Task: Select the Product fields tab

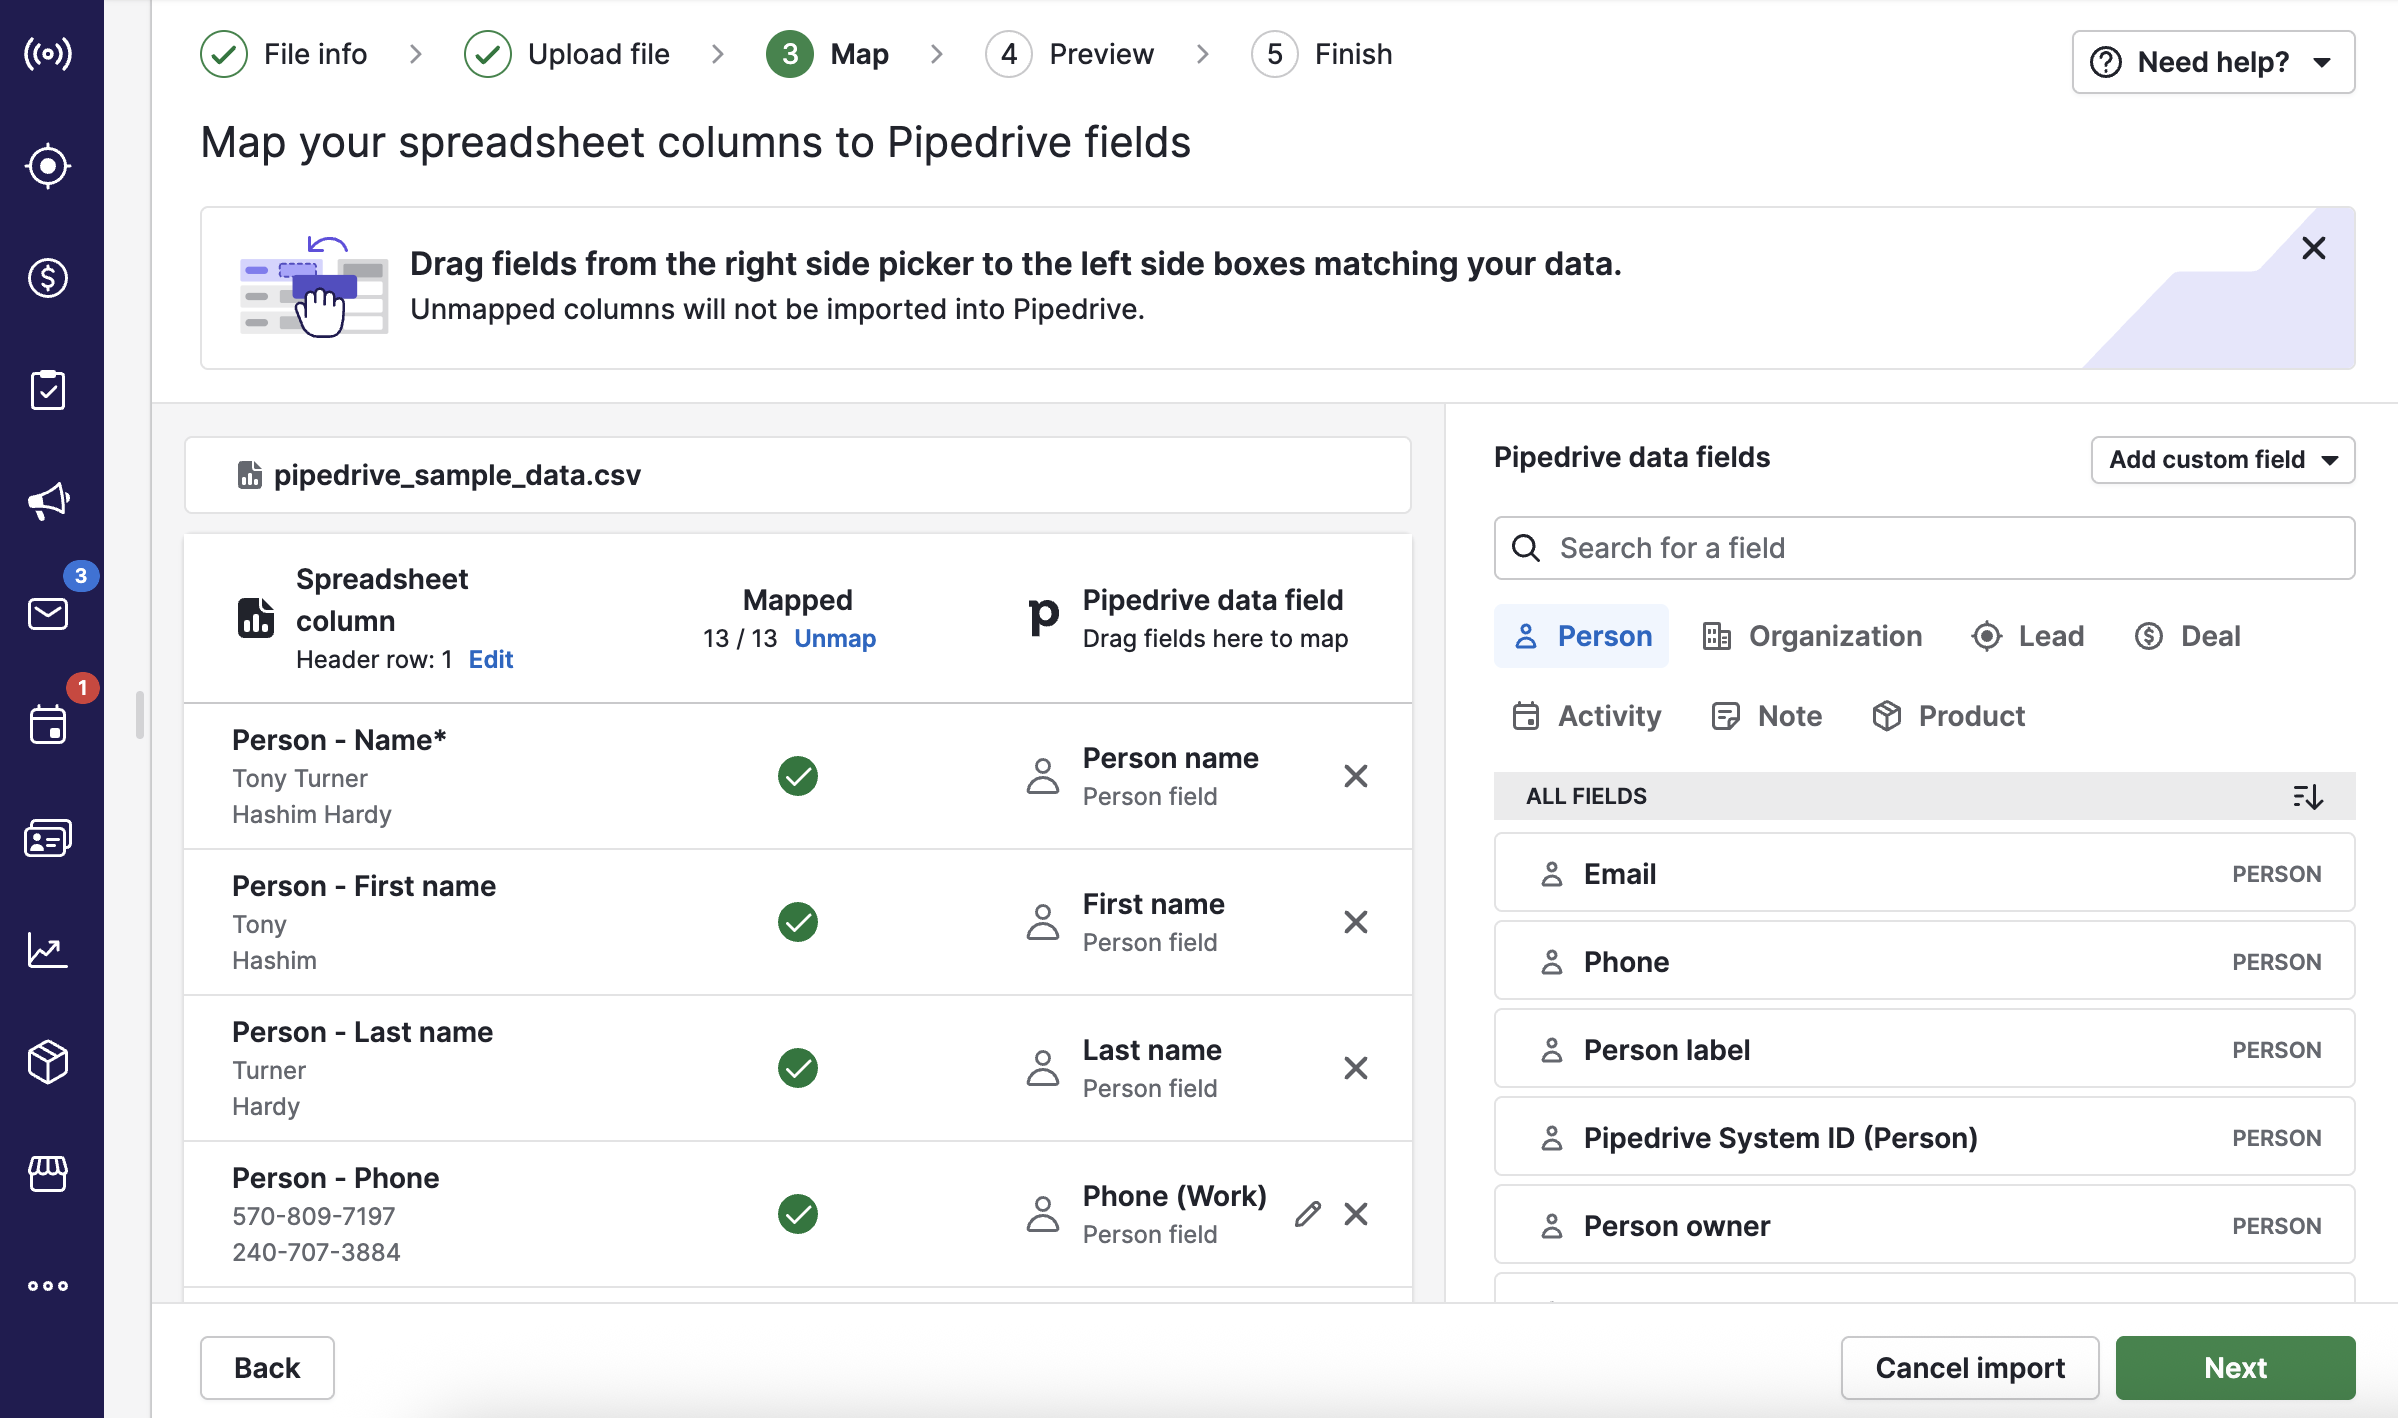Action: coord(1948,716)
